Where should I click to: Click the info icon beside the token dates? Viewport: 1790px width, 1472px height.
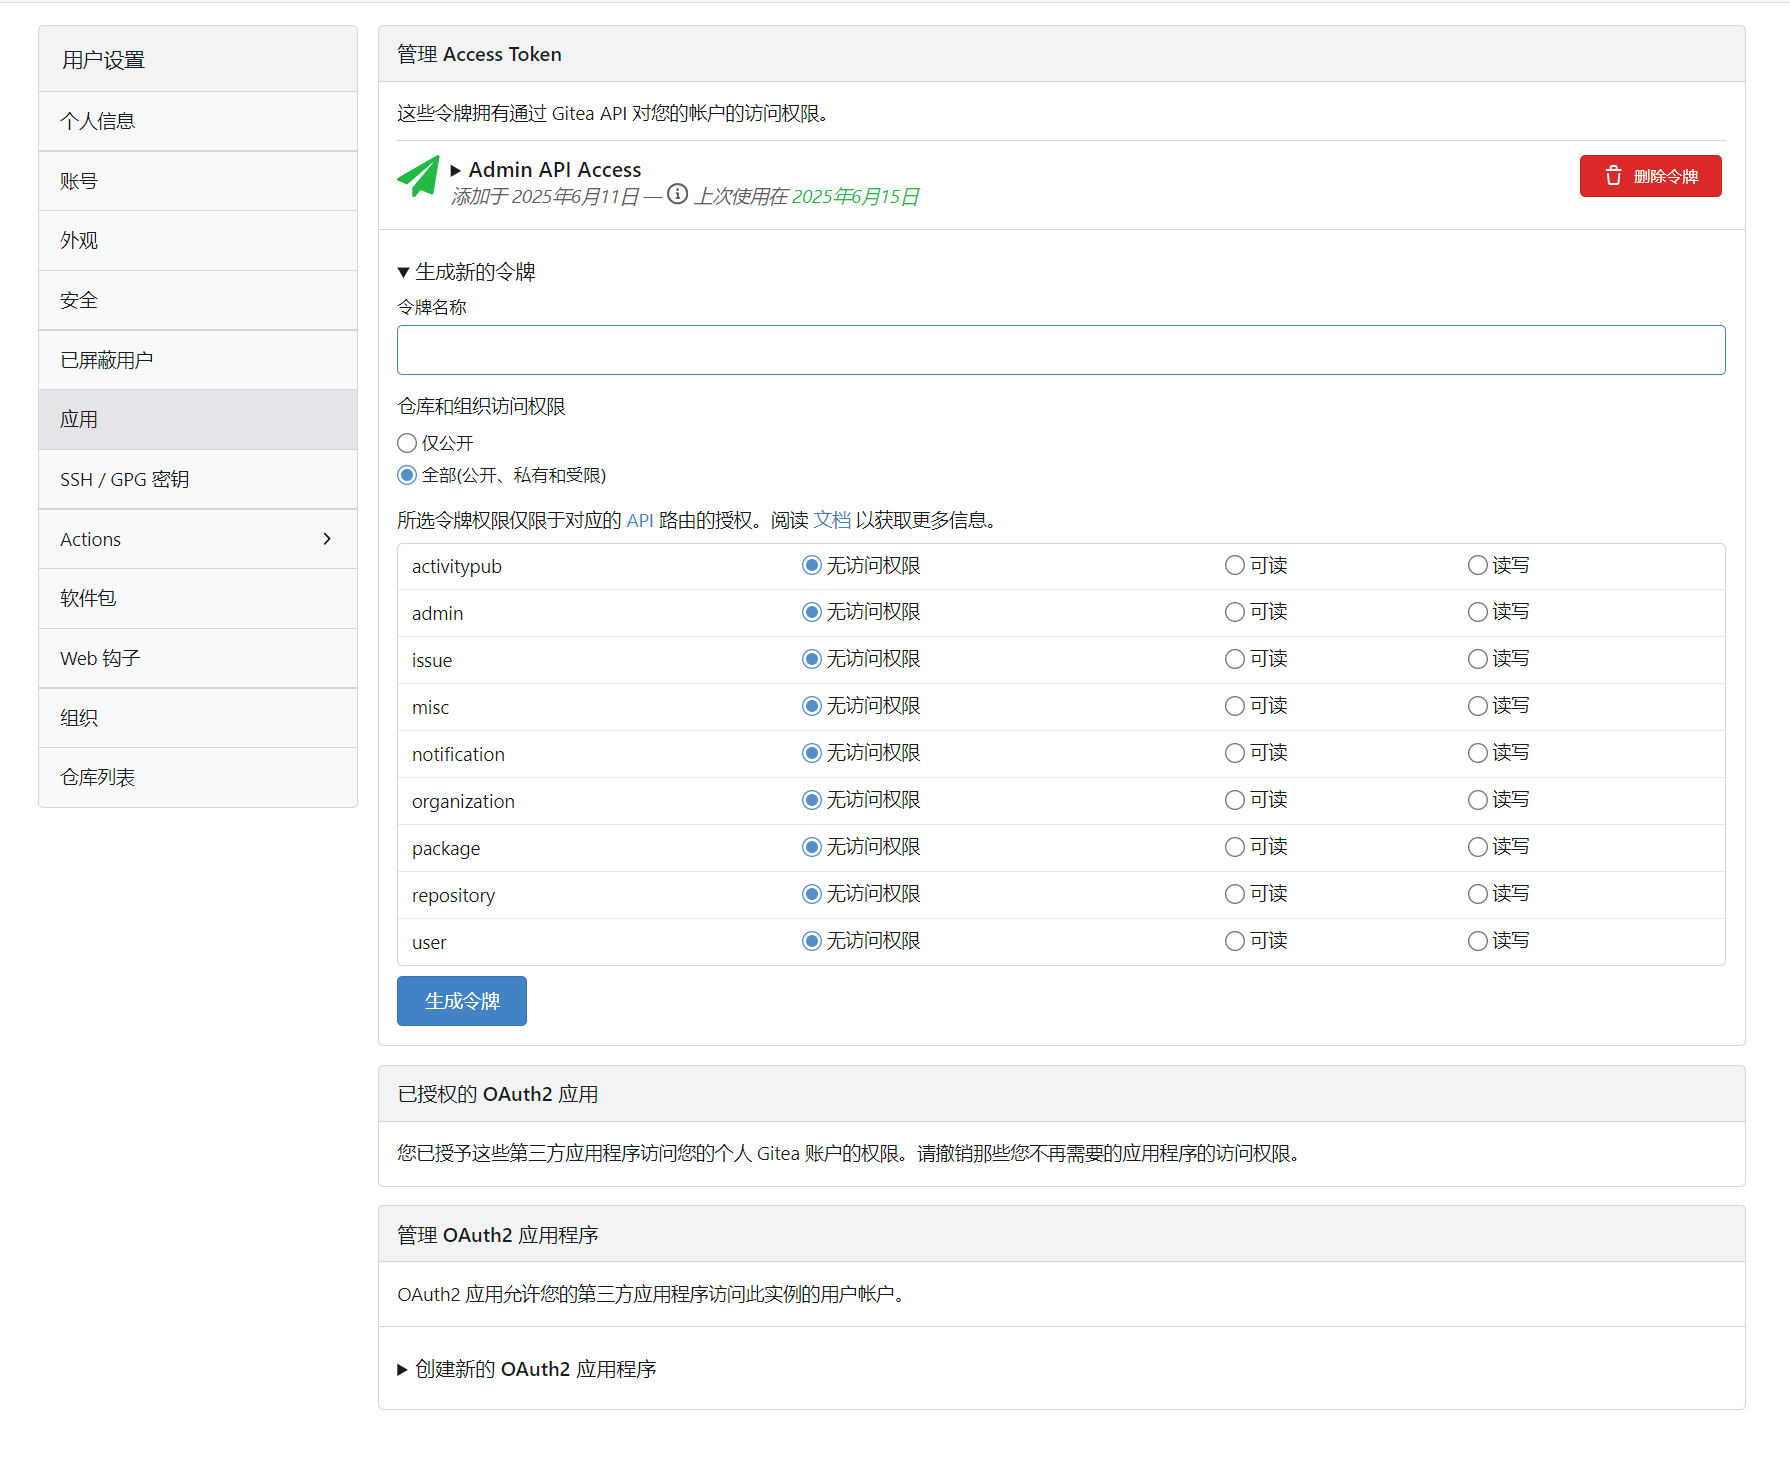click(677, 195)
